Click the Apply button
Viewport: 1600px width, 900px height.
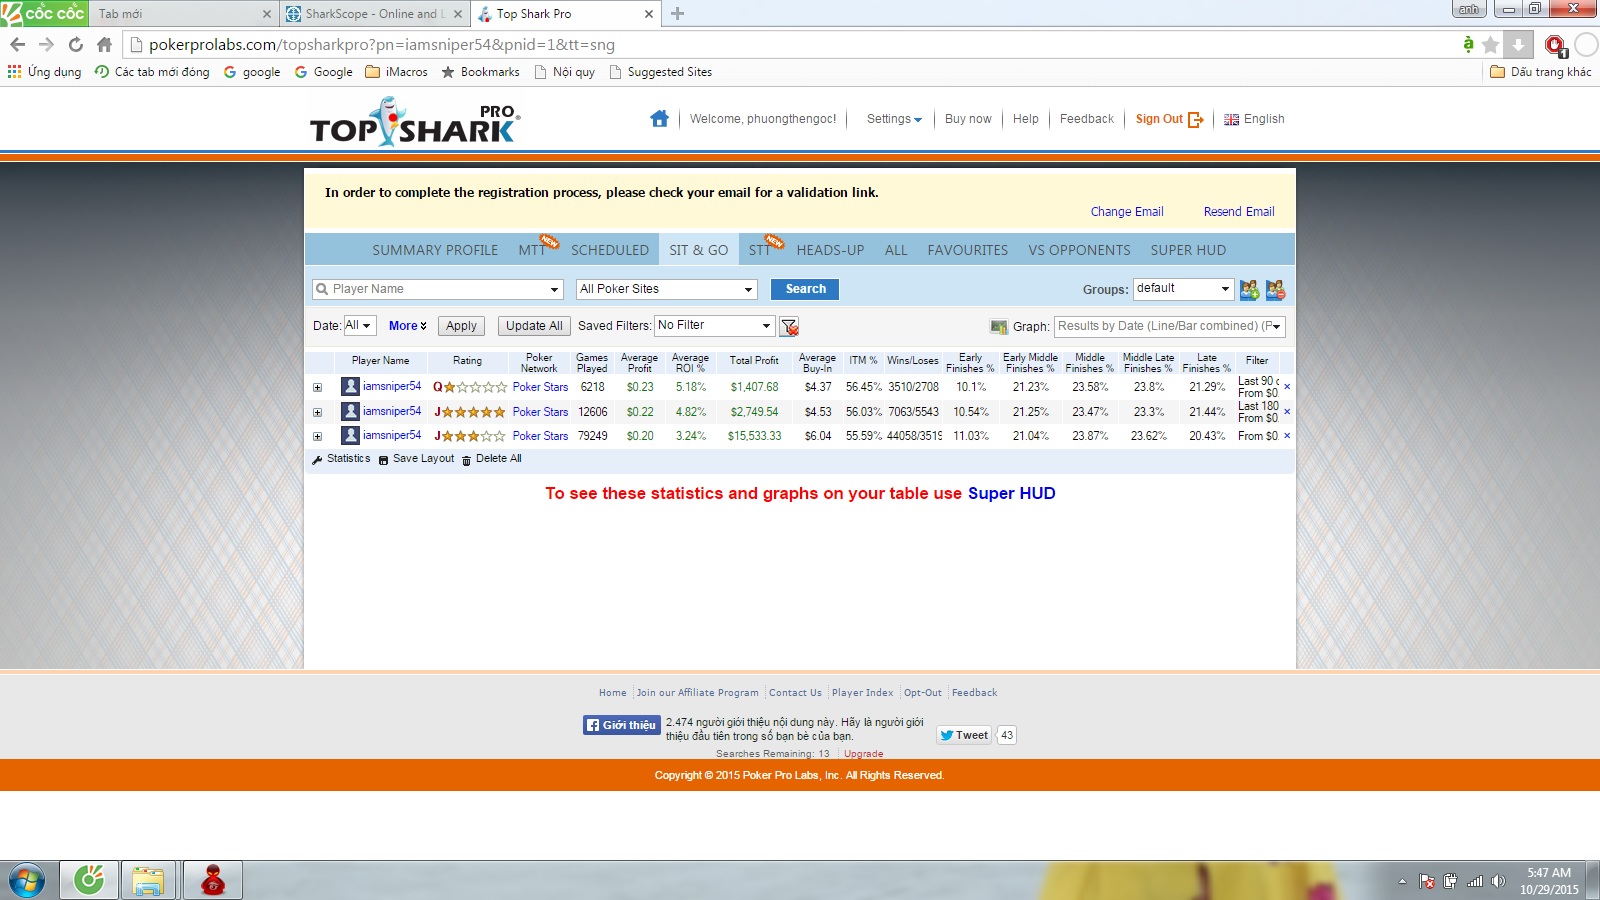click(461, 326)
